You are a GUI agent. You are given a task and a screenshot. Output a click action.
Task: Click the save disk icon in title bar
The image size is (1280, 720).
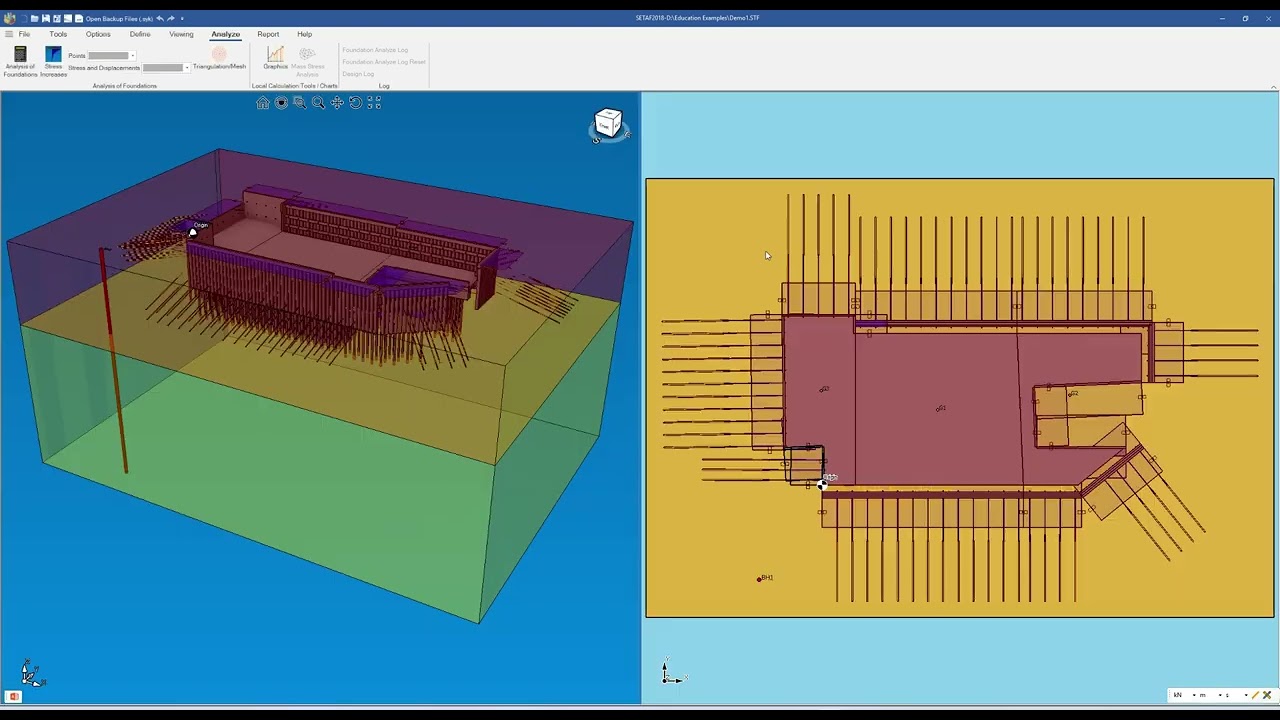[45, 18]
